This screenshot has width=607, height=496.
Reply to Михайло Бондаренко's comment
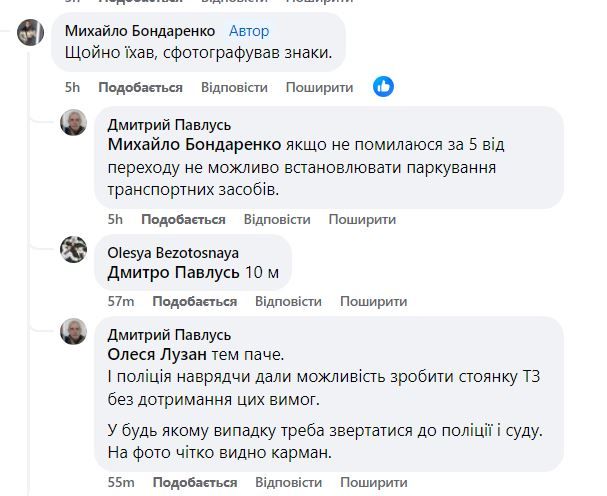[x=234, y=88]
